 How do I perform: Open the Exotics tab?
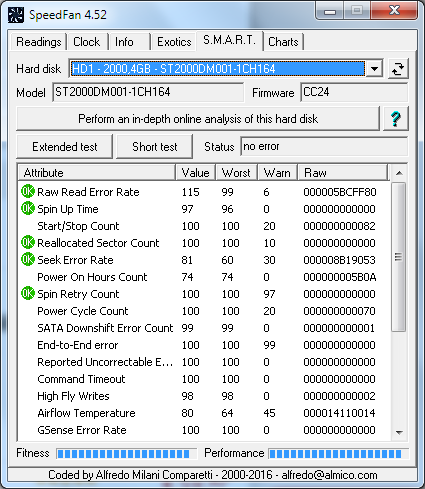point(174,42)
